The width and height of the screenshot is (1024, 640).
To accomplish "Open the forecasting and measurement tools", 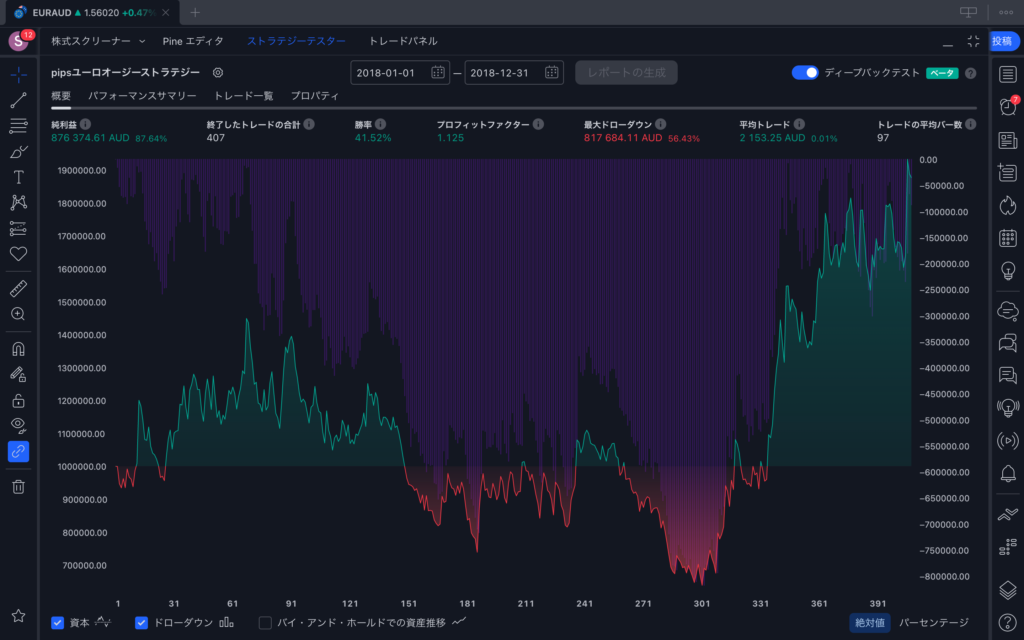I will click(18, 228).
